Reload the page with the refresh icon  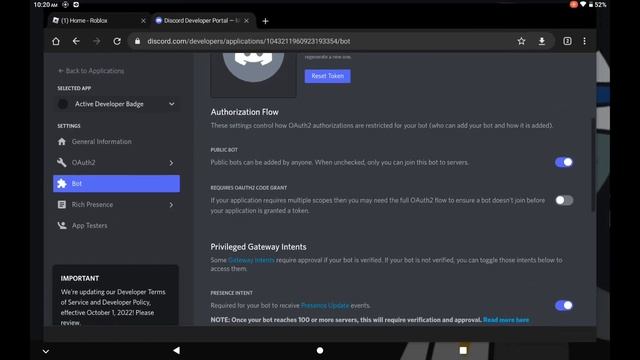117,41
